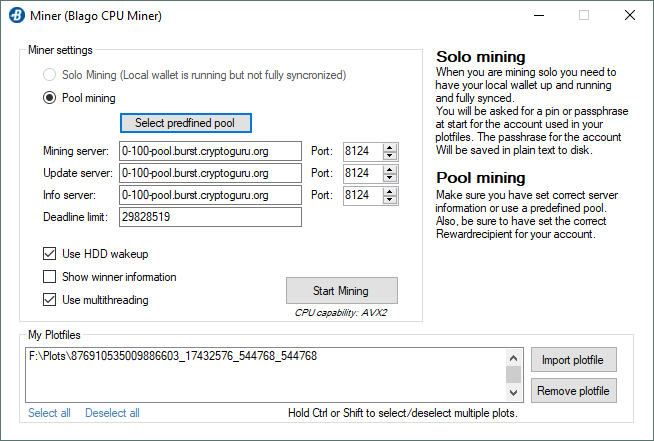Click the Mining server port value field
This screenshot has height=441, width=654.
(x=362, y=151)
